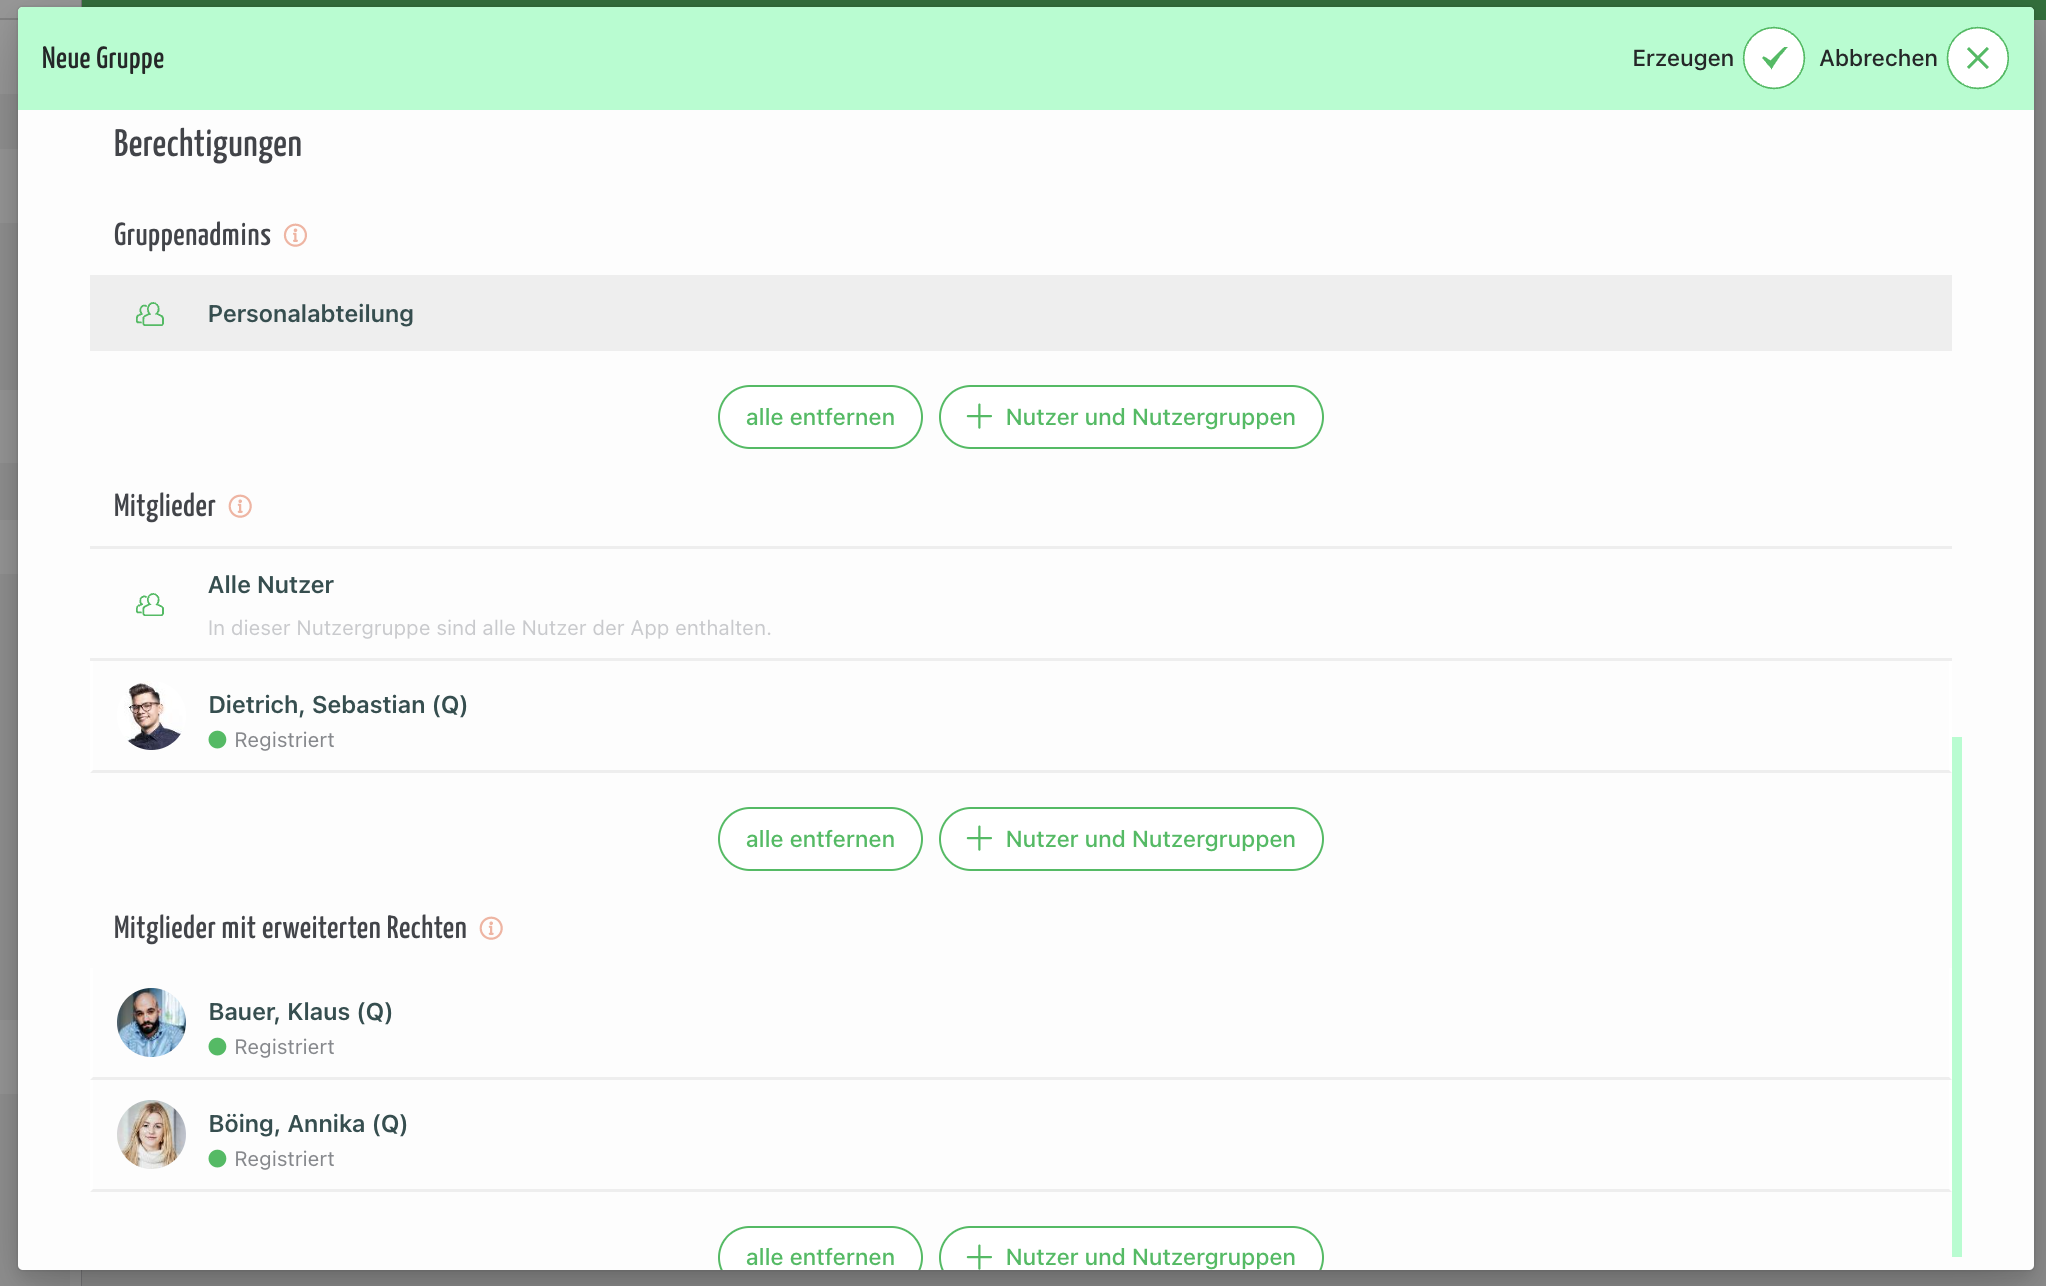Viewport: 2046px width, 1286px height.
Task: Show info for Mitglieder mit erweiterten Rechten
Action: click(491, 928)
